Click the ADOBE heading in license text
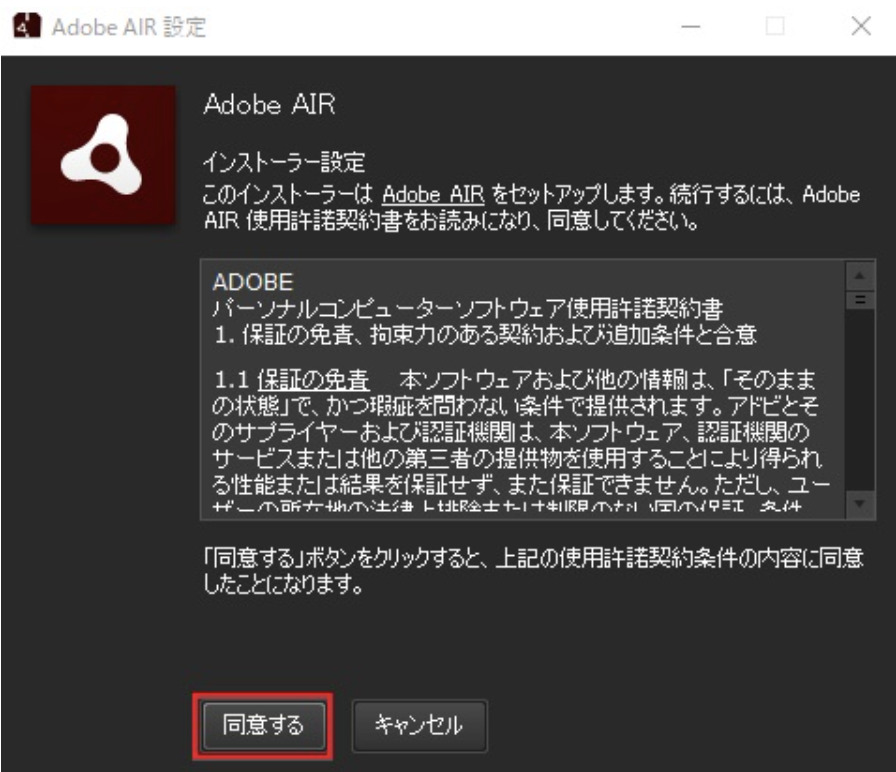 (253, 282)
